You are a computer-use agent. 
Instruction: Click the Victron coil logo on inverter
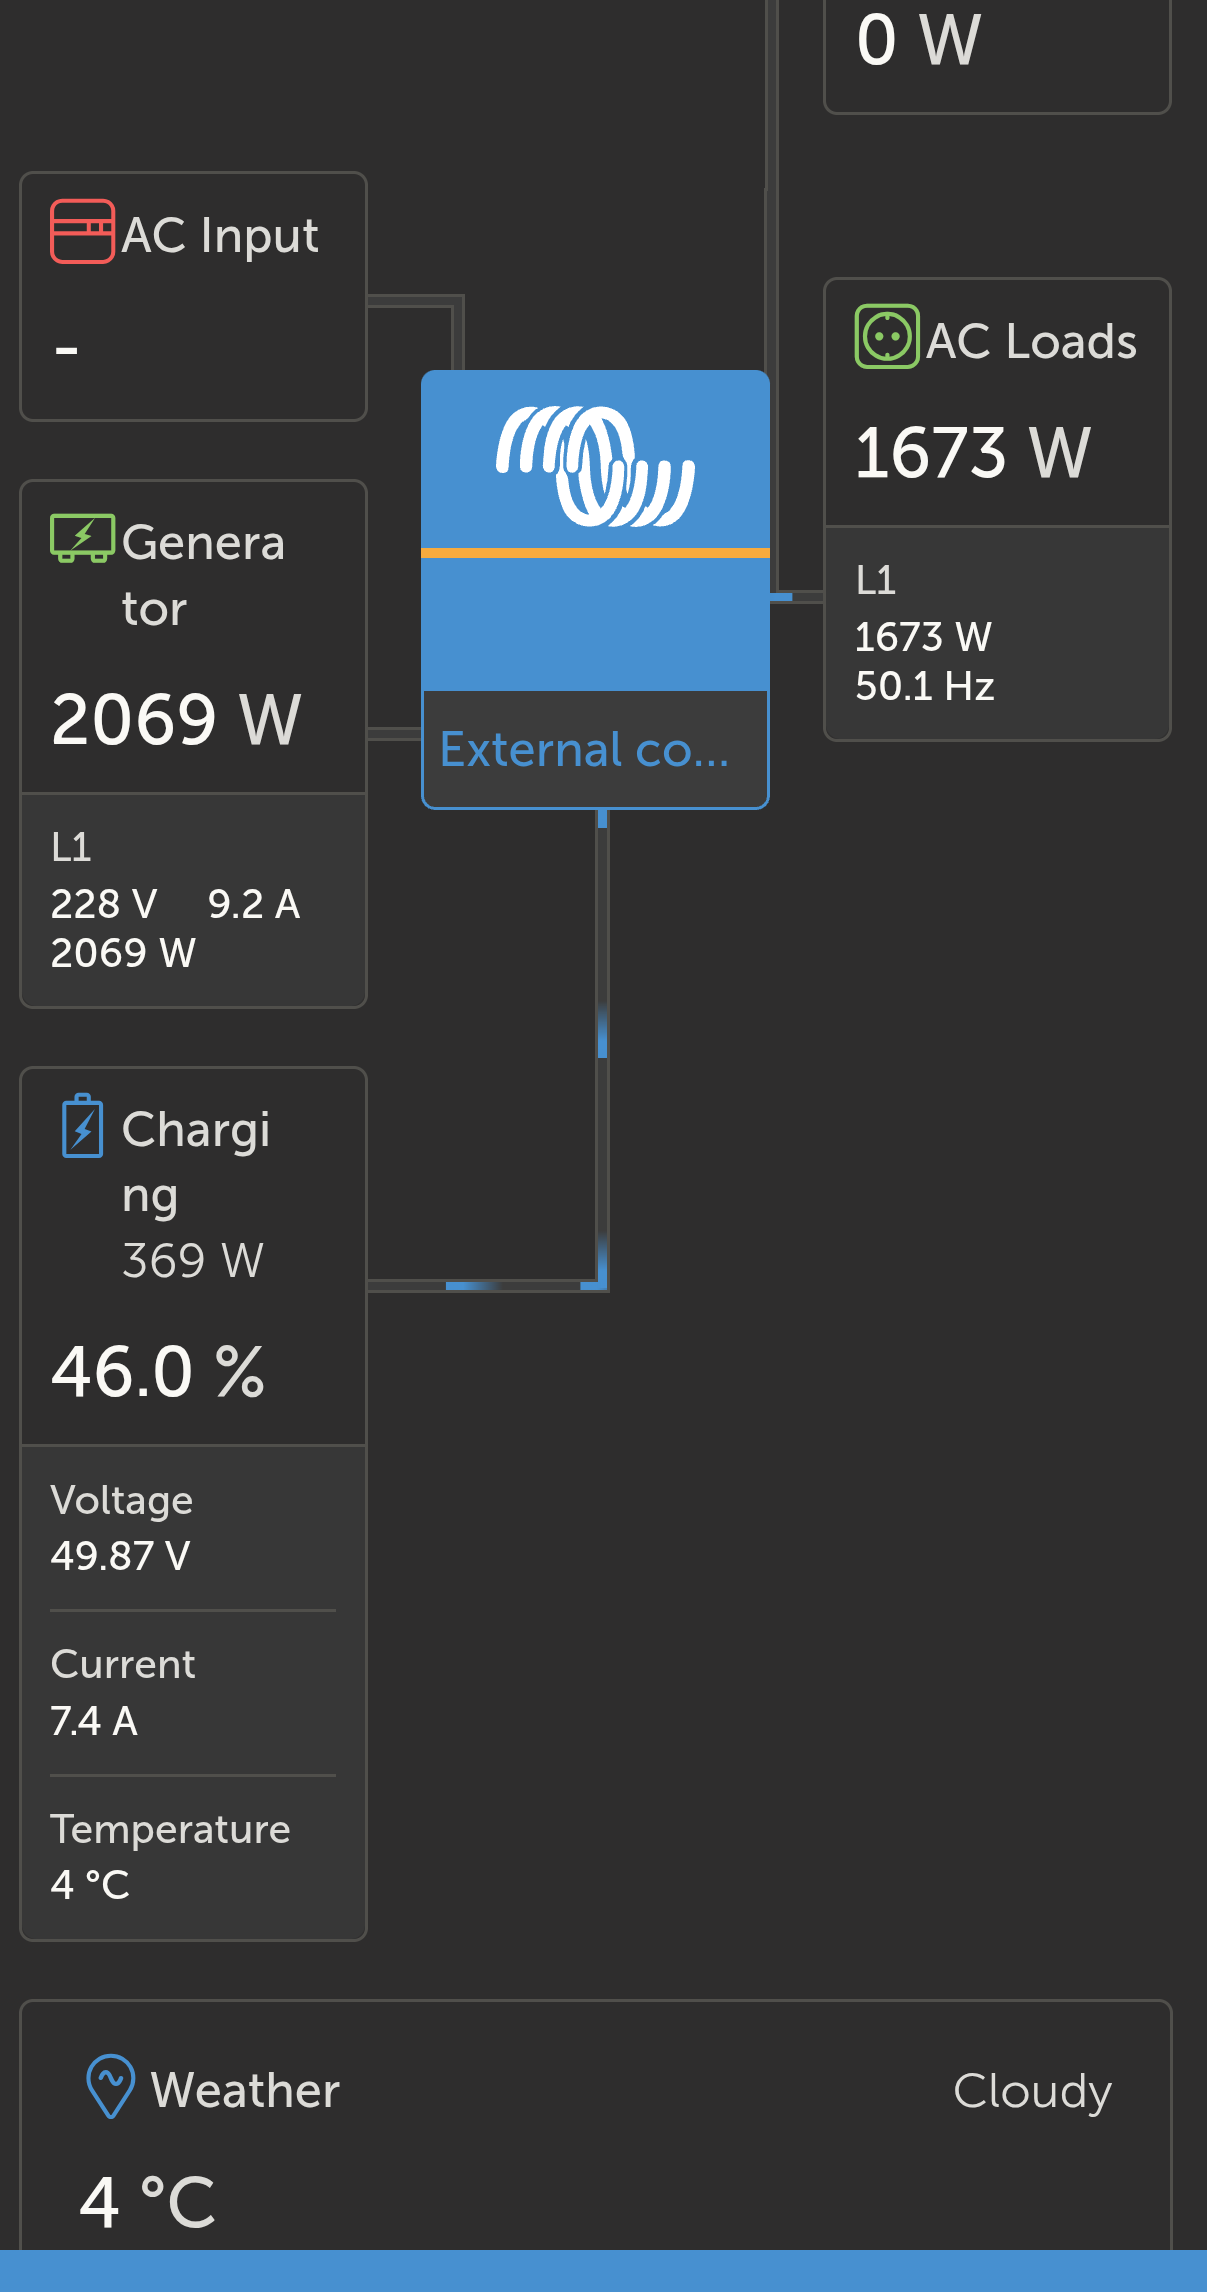(595, 466)
